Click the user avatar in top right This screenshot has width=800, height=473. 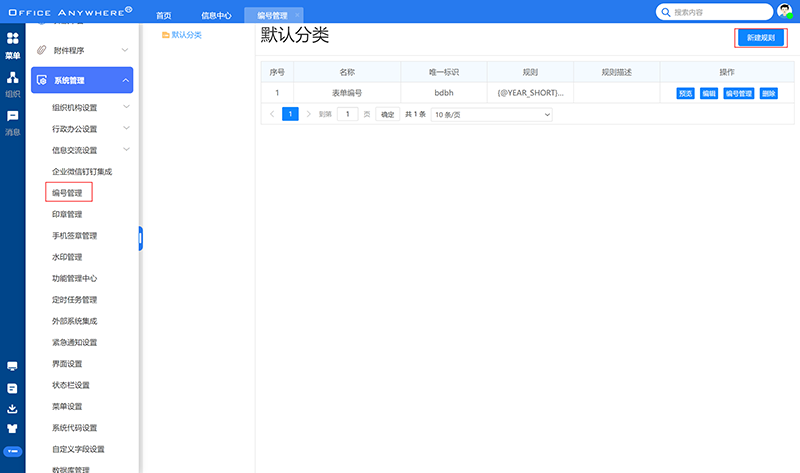(785, 11)
